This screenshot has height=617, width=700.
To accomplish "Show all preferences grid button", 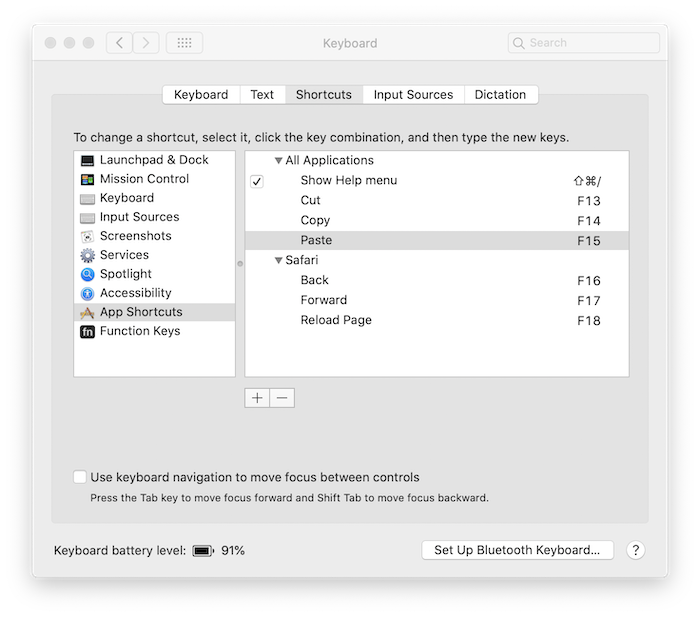I will pyautogui.click(x=184, y=43).
